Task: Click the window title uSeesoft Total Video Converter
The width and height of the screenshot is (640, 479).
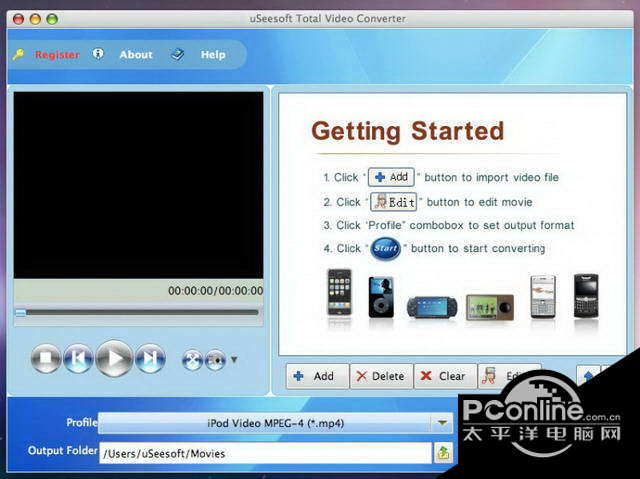Action: (x=328, y=19)
